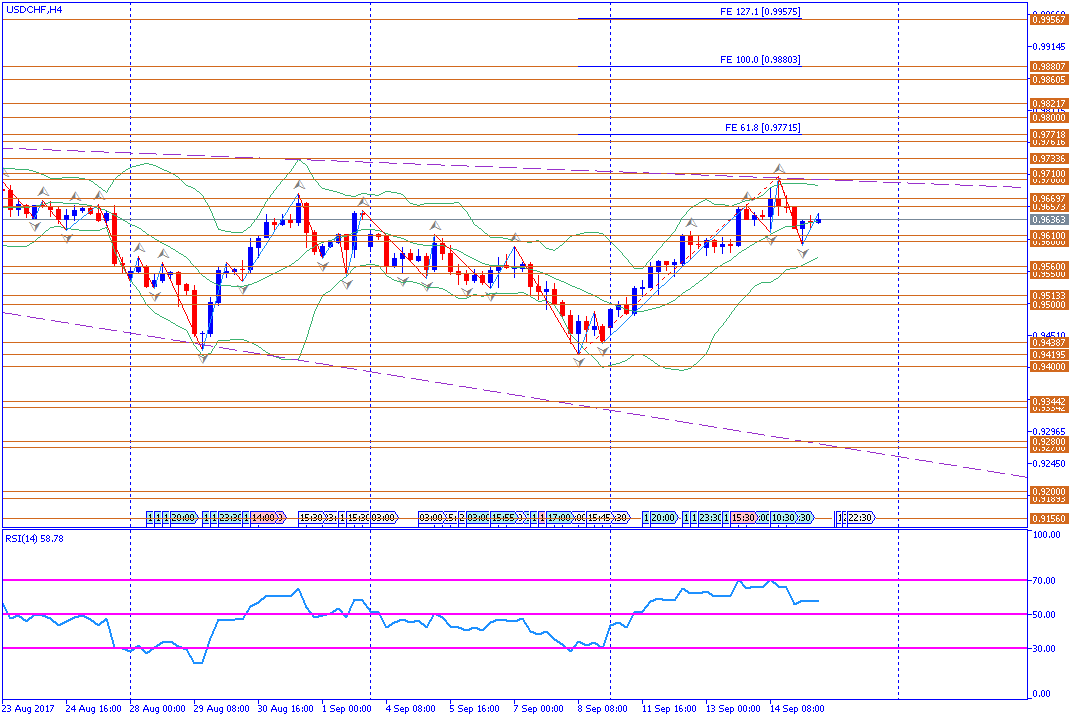Click the 0.97336 price level tag
Image resolution: width=1080 pixels, height=720 pixels.
[x=1049, y=158]
